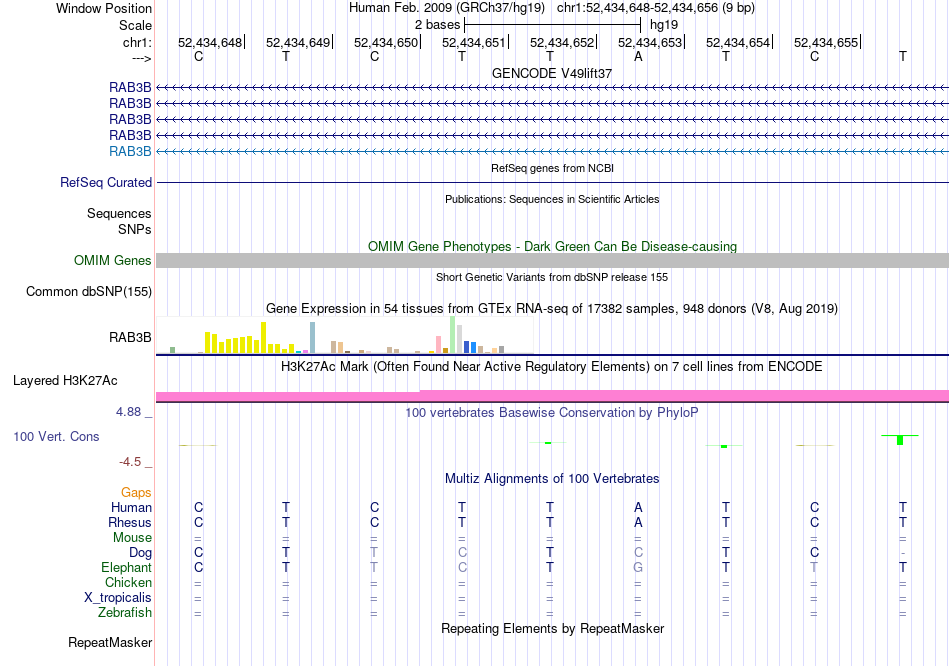Viewport: 950px width, 666px height.
Task: Click the pink H3K27Ac signal band
Action: [x=552, y=396]
